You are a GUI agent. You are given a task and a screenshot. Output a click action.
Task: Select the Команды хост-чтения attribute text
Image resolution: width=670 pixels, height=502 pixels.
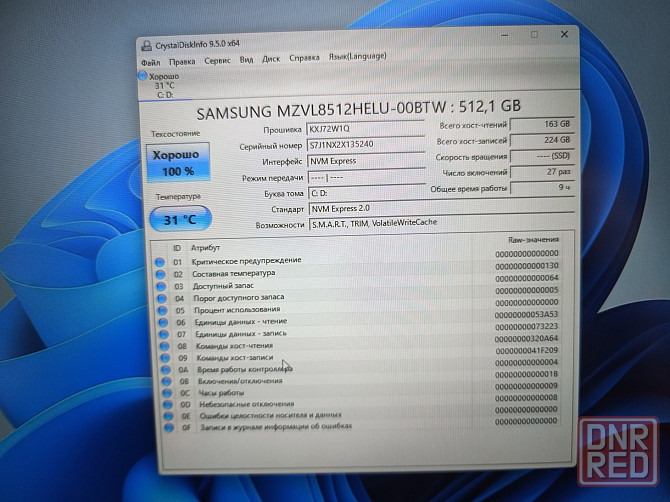point(234,346)
